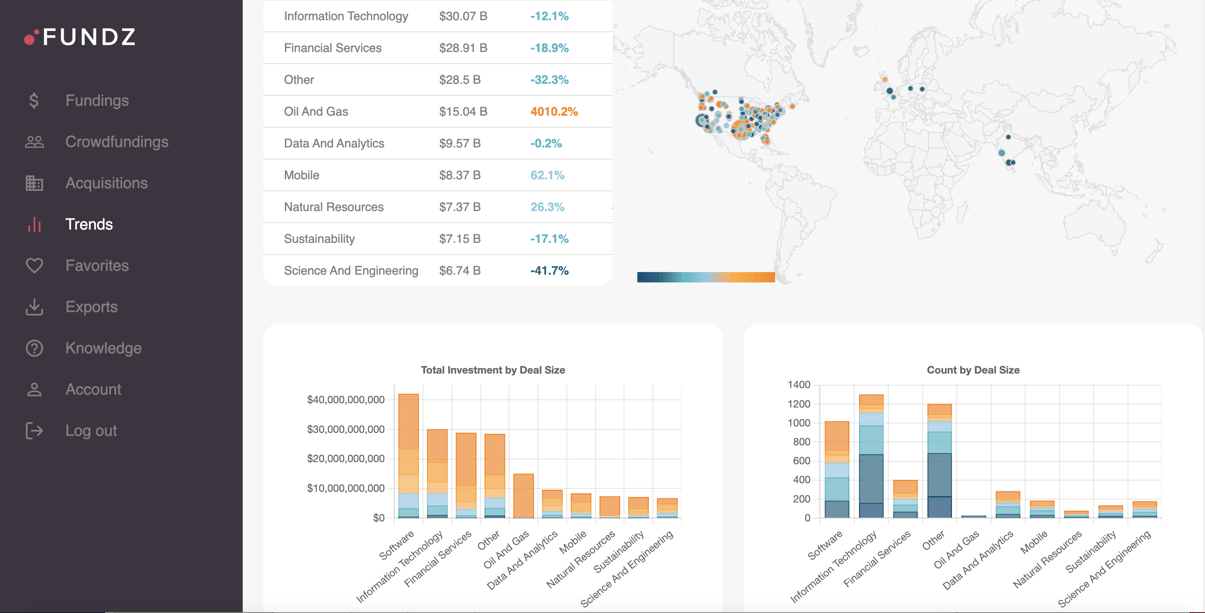Open Favorites via the heart icon
1205x613 pixels.
tap(35, 265)
